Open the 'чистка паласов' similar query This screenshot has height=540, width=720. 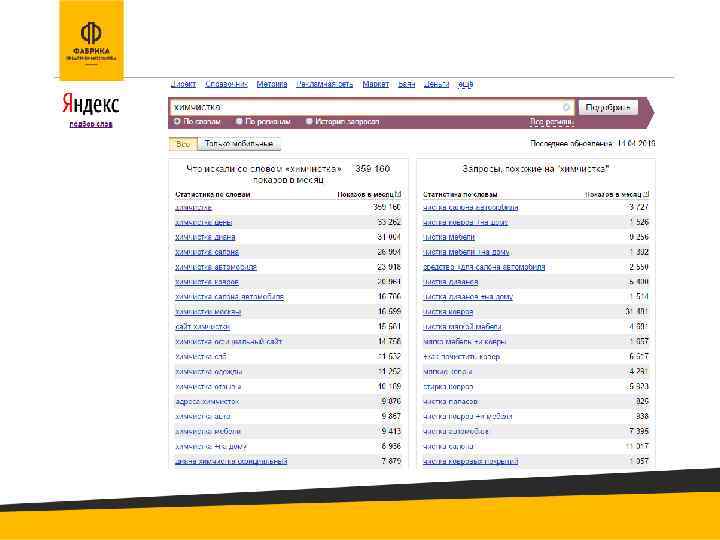tap(450, 401)
